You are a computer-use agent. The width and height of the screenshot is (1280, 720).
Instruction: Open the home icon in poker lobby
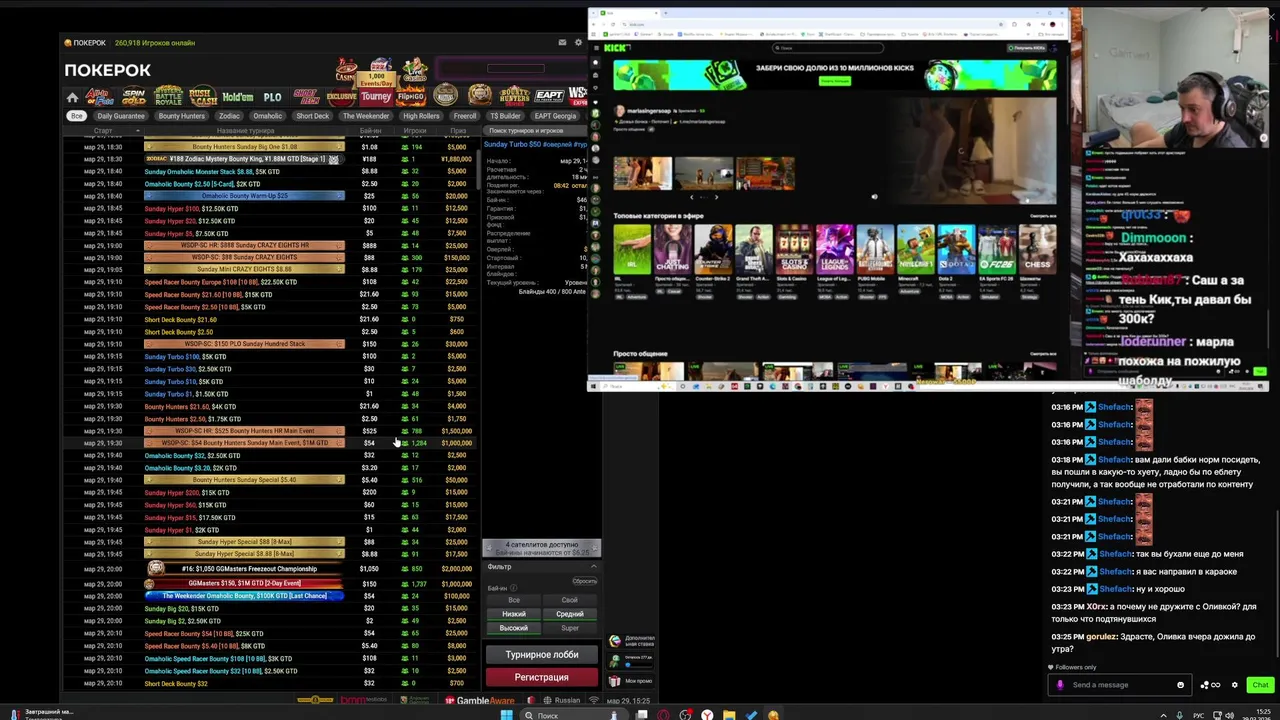tap(72, 97)
